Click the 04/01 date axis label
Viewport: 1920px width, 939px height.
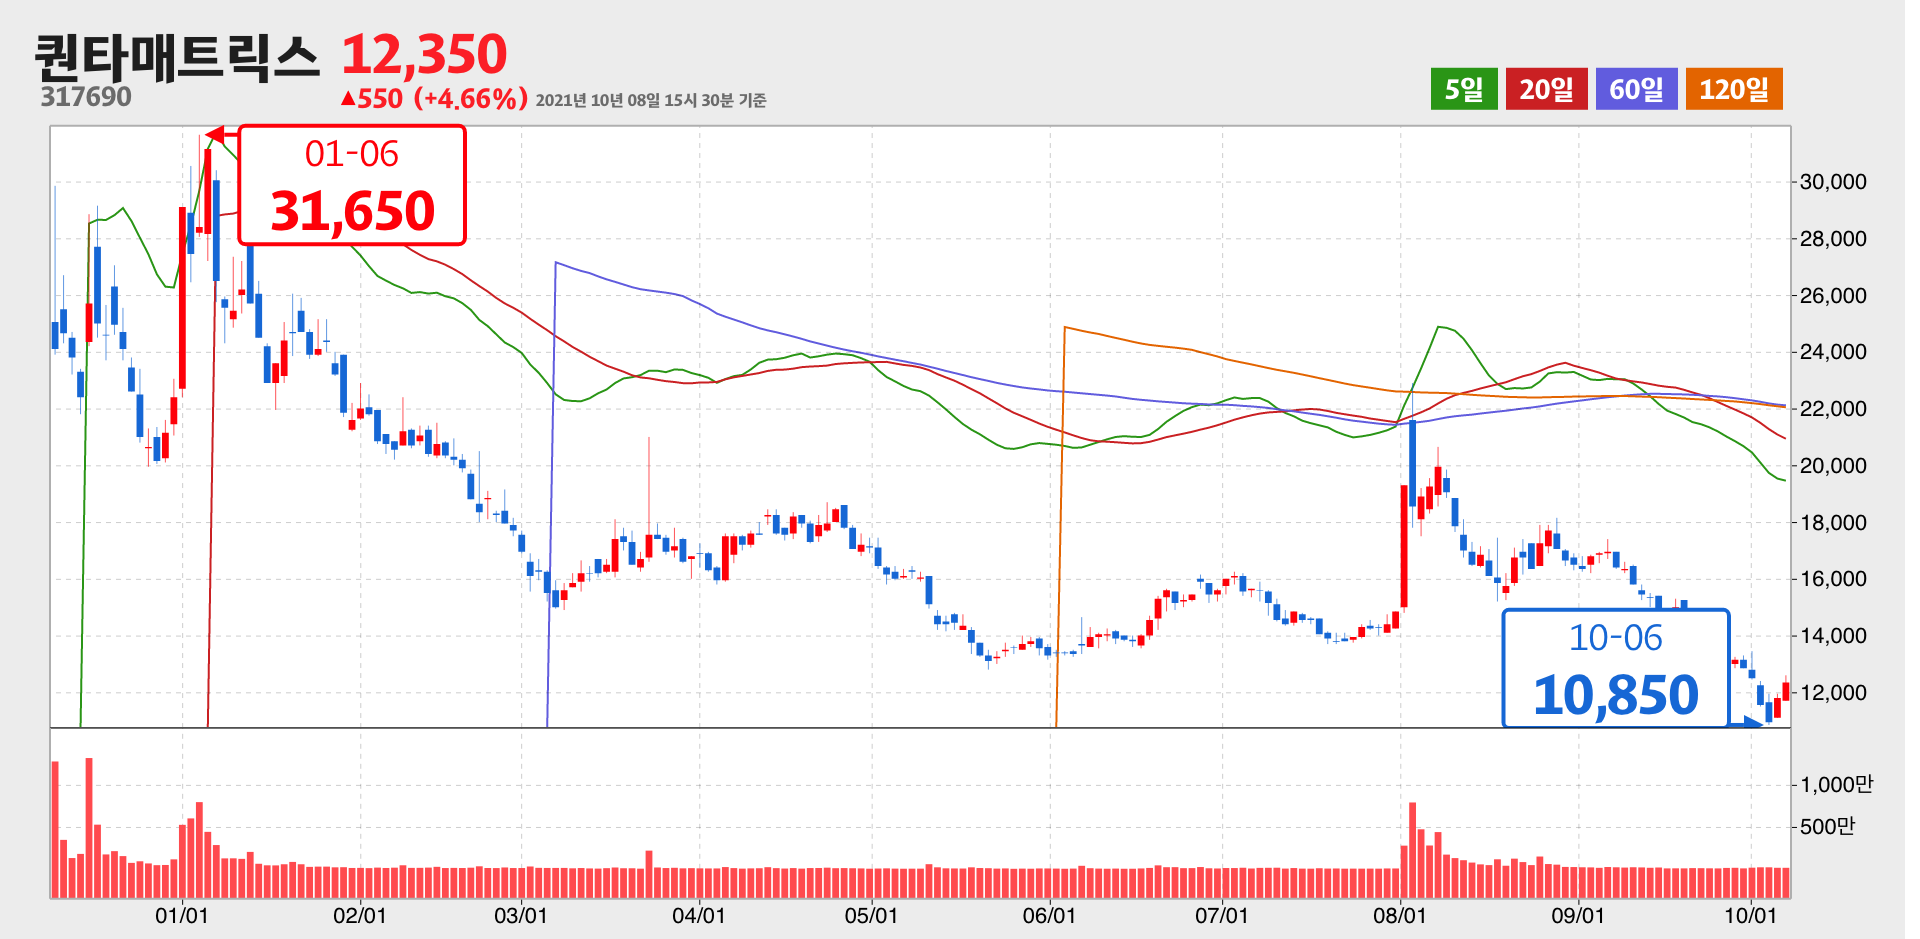point(699,916)
